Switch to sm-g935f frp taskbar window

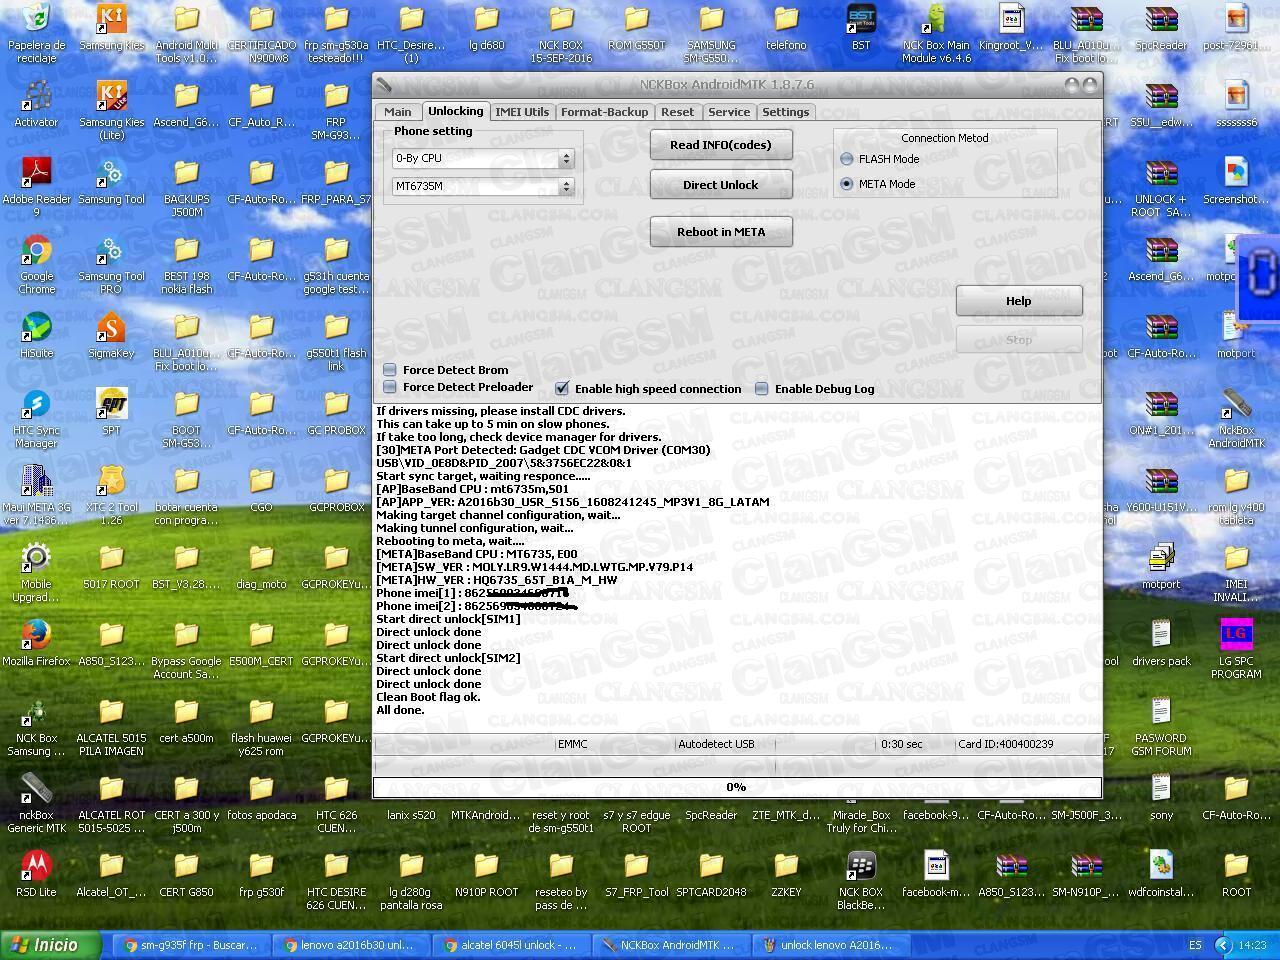tap(188, 945)
